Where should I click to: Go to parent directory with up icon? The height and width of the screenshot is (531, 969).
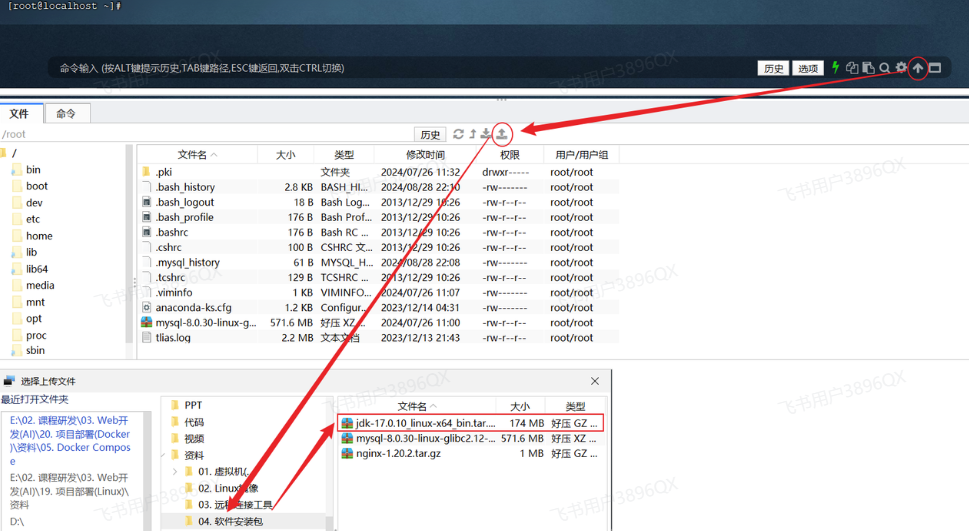[473, 134]
